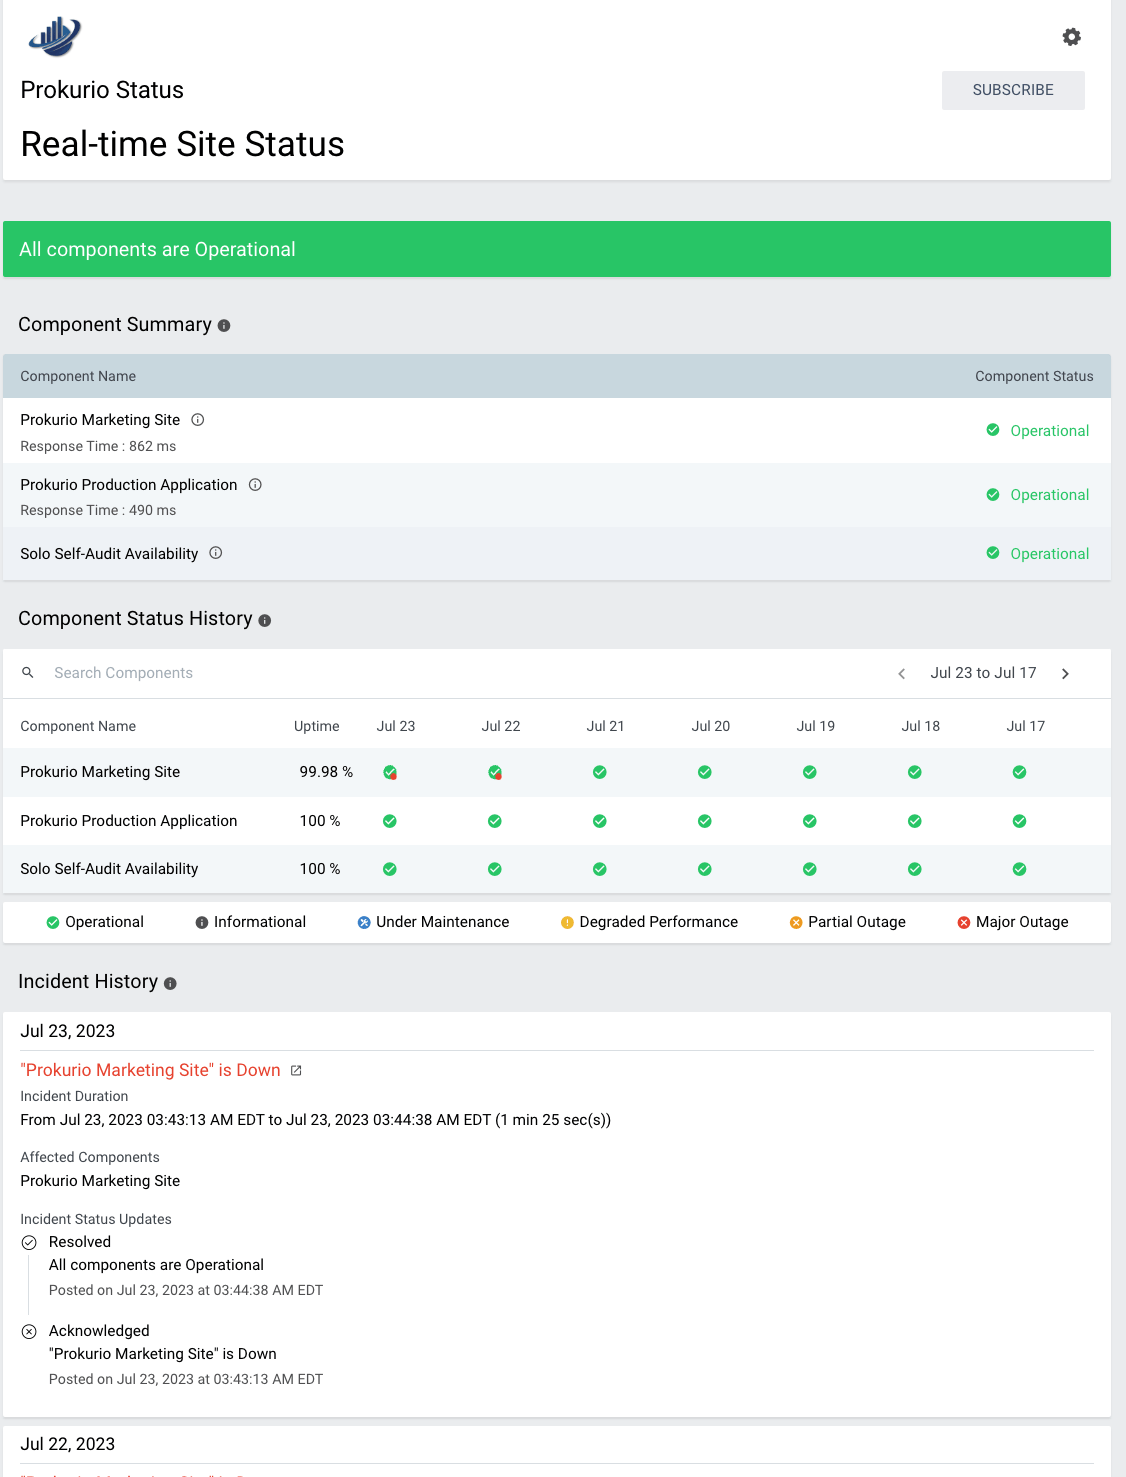This screenshot has width=1126, height=1477.
Task: Click Solo Self-Audit status icon for Jul 21
Action: 600,869
